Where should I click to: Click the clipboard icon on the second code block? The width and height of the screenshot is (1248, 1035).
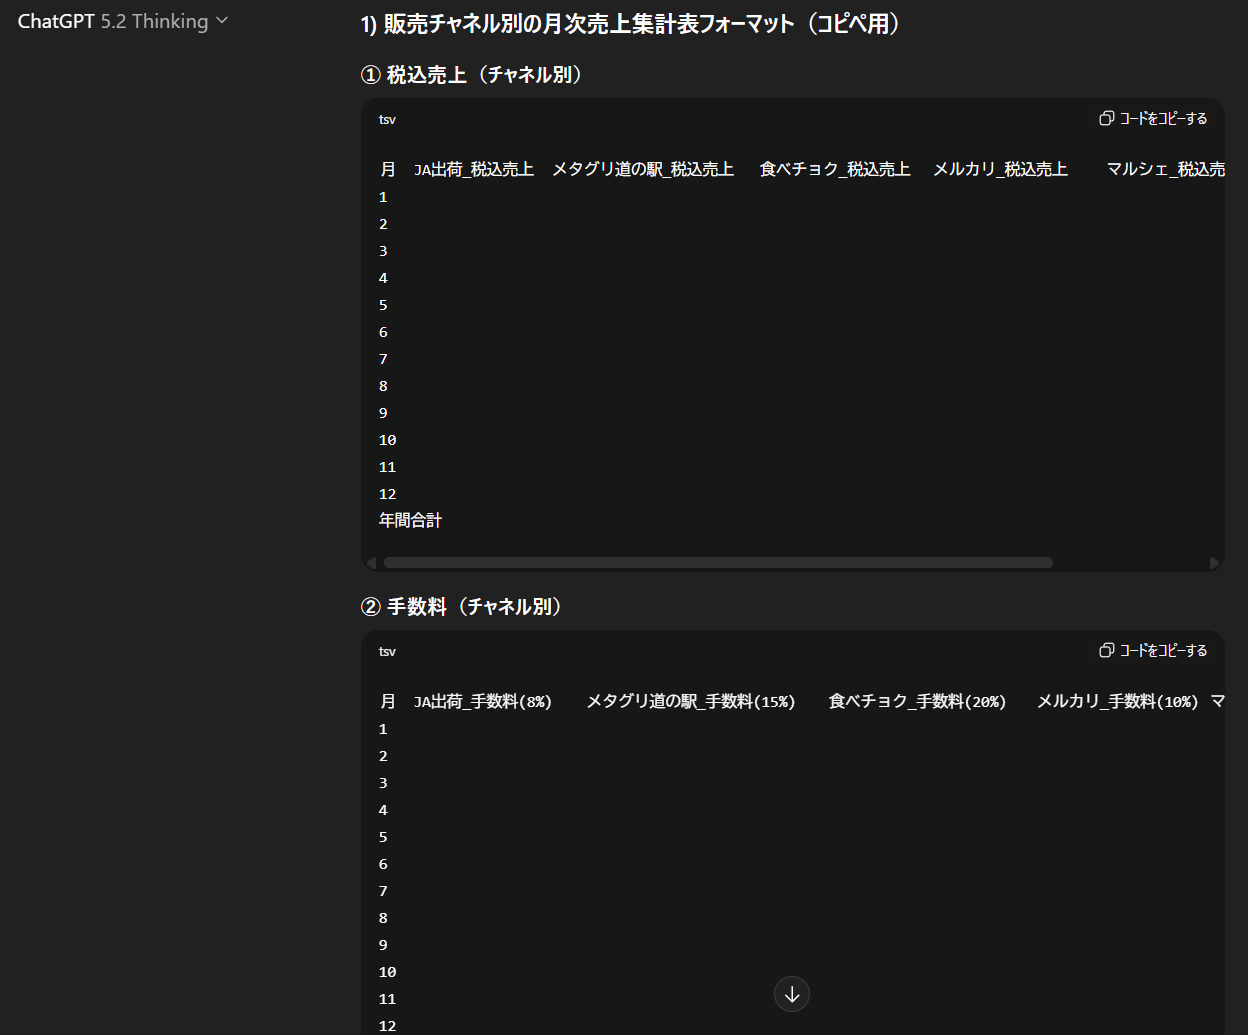point(1106,650)
